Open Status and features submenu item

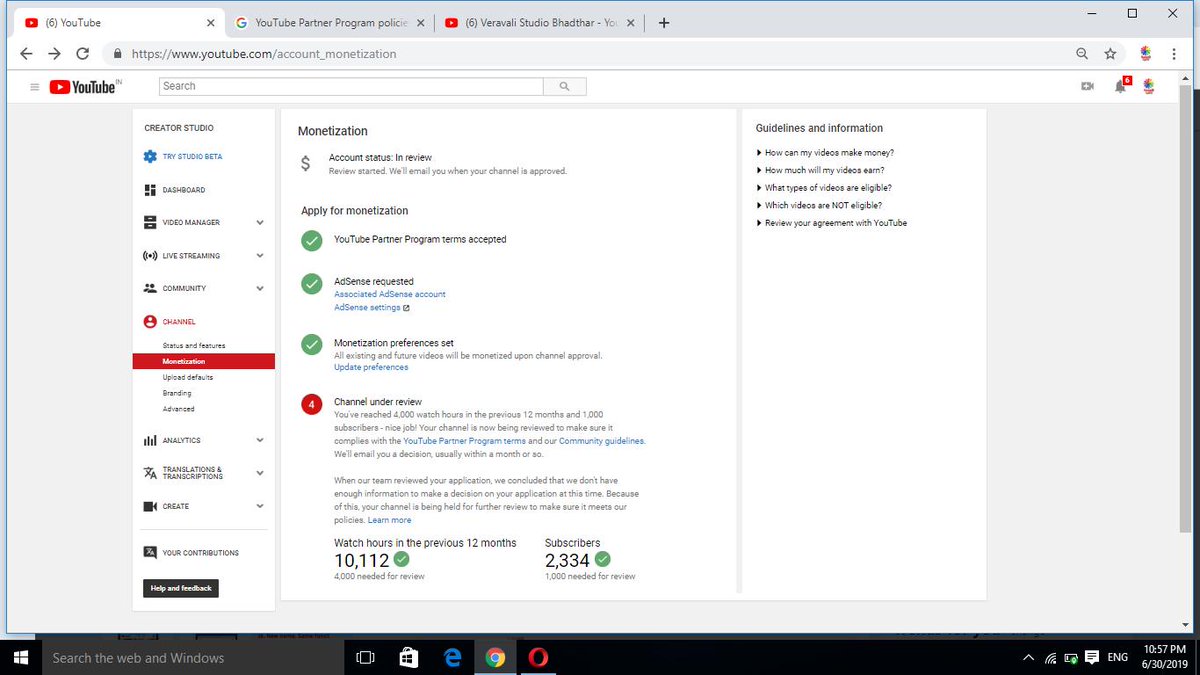(194, 345)
